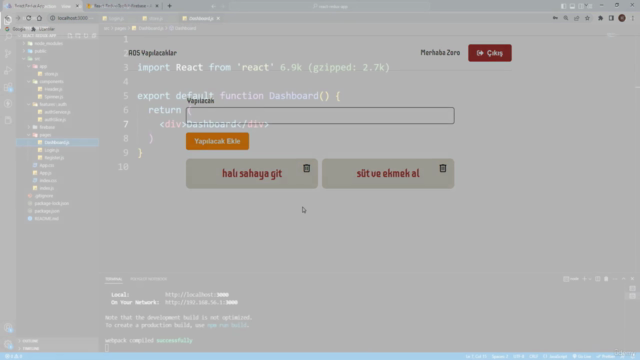Open the Thunder Client lightning icon
640x360 pixels.
coord(8,104)
